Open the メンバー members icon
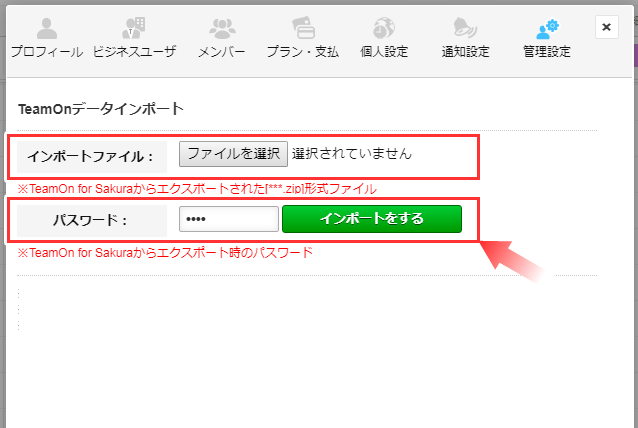The height and width of the screenshot is (428, 638). 222,28
